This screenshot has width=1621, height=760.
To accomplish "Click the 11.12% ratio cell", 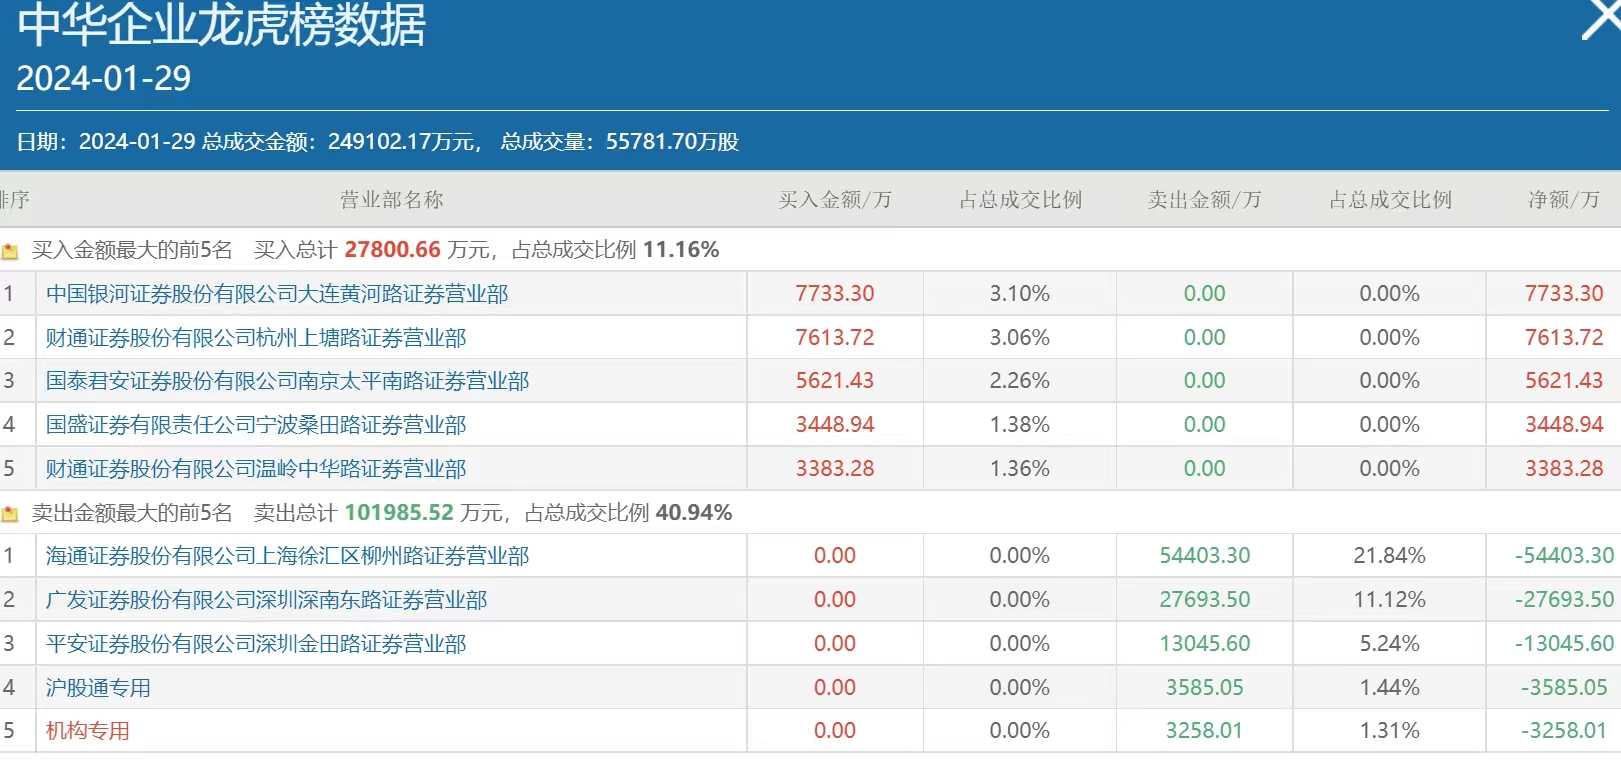I will pos(1390,600).
